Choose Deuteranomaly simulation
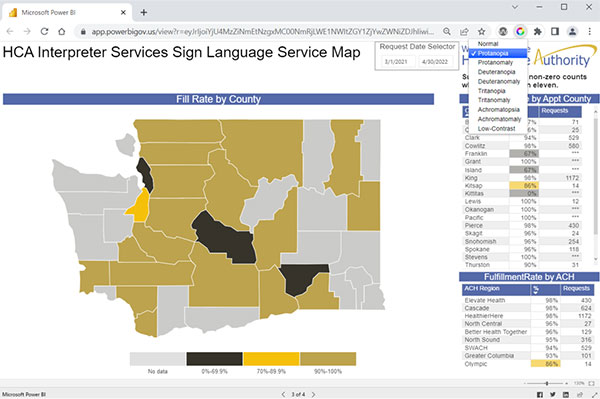 pos(498,81)
